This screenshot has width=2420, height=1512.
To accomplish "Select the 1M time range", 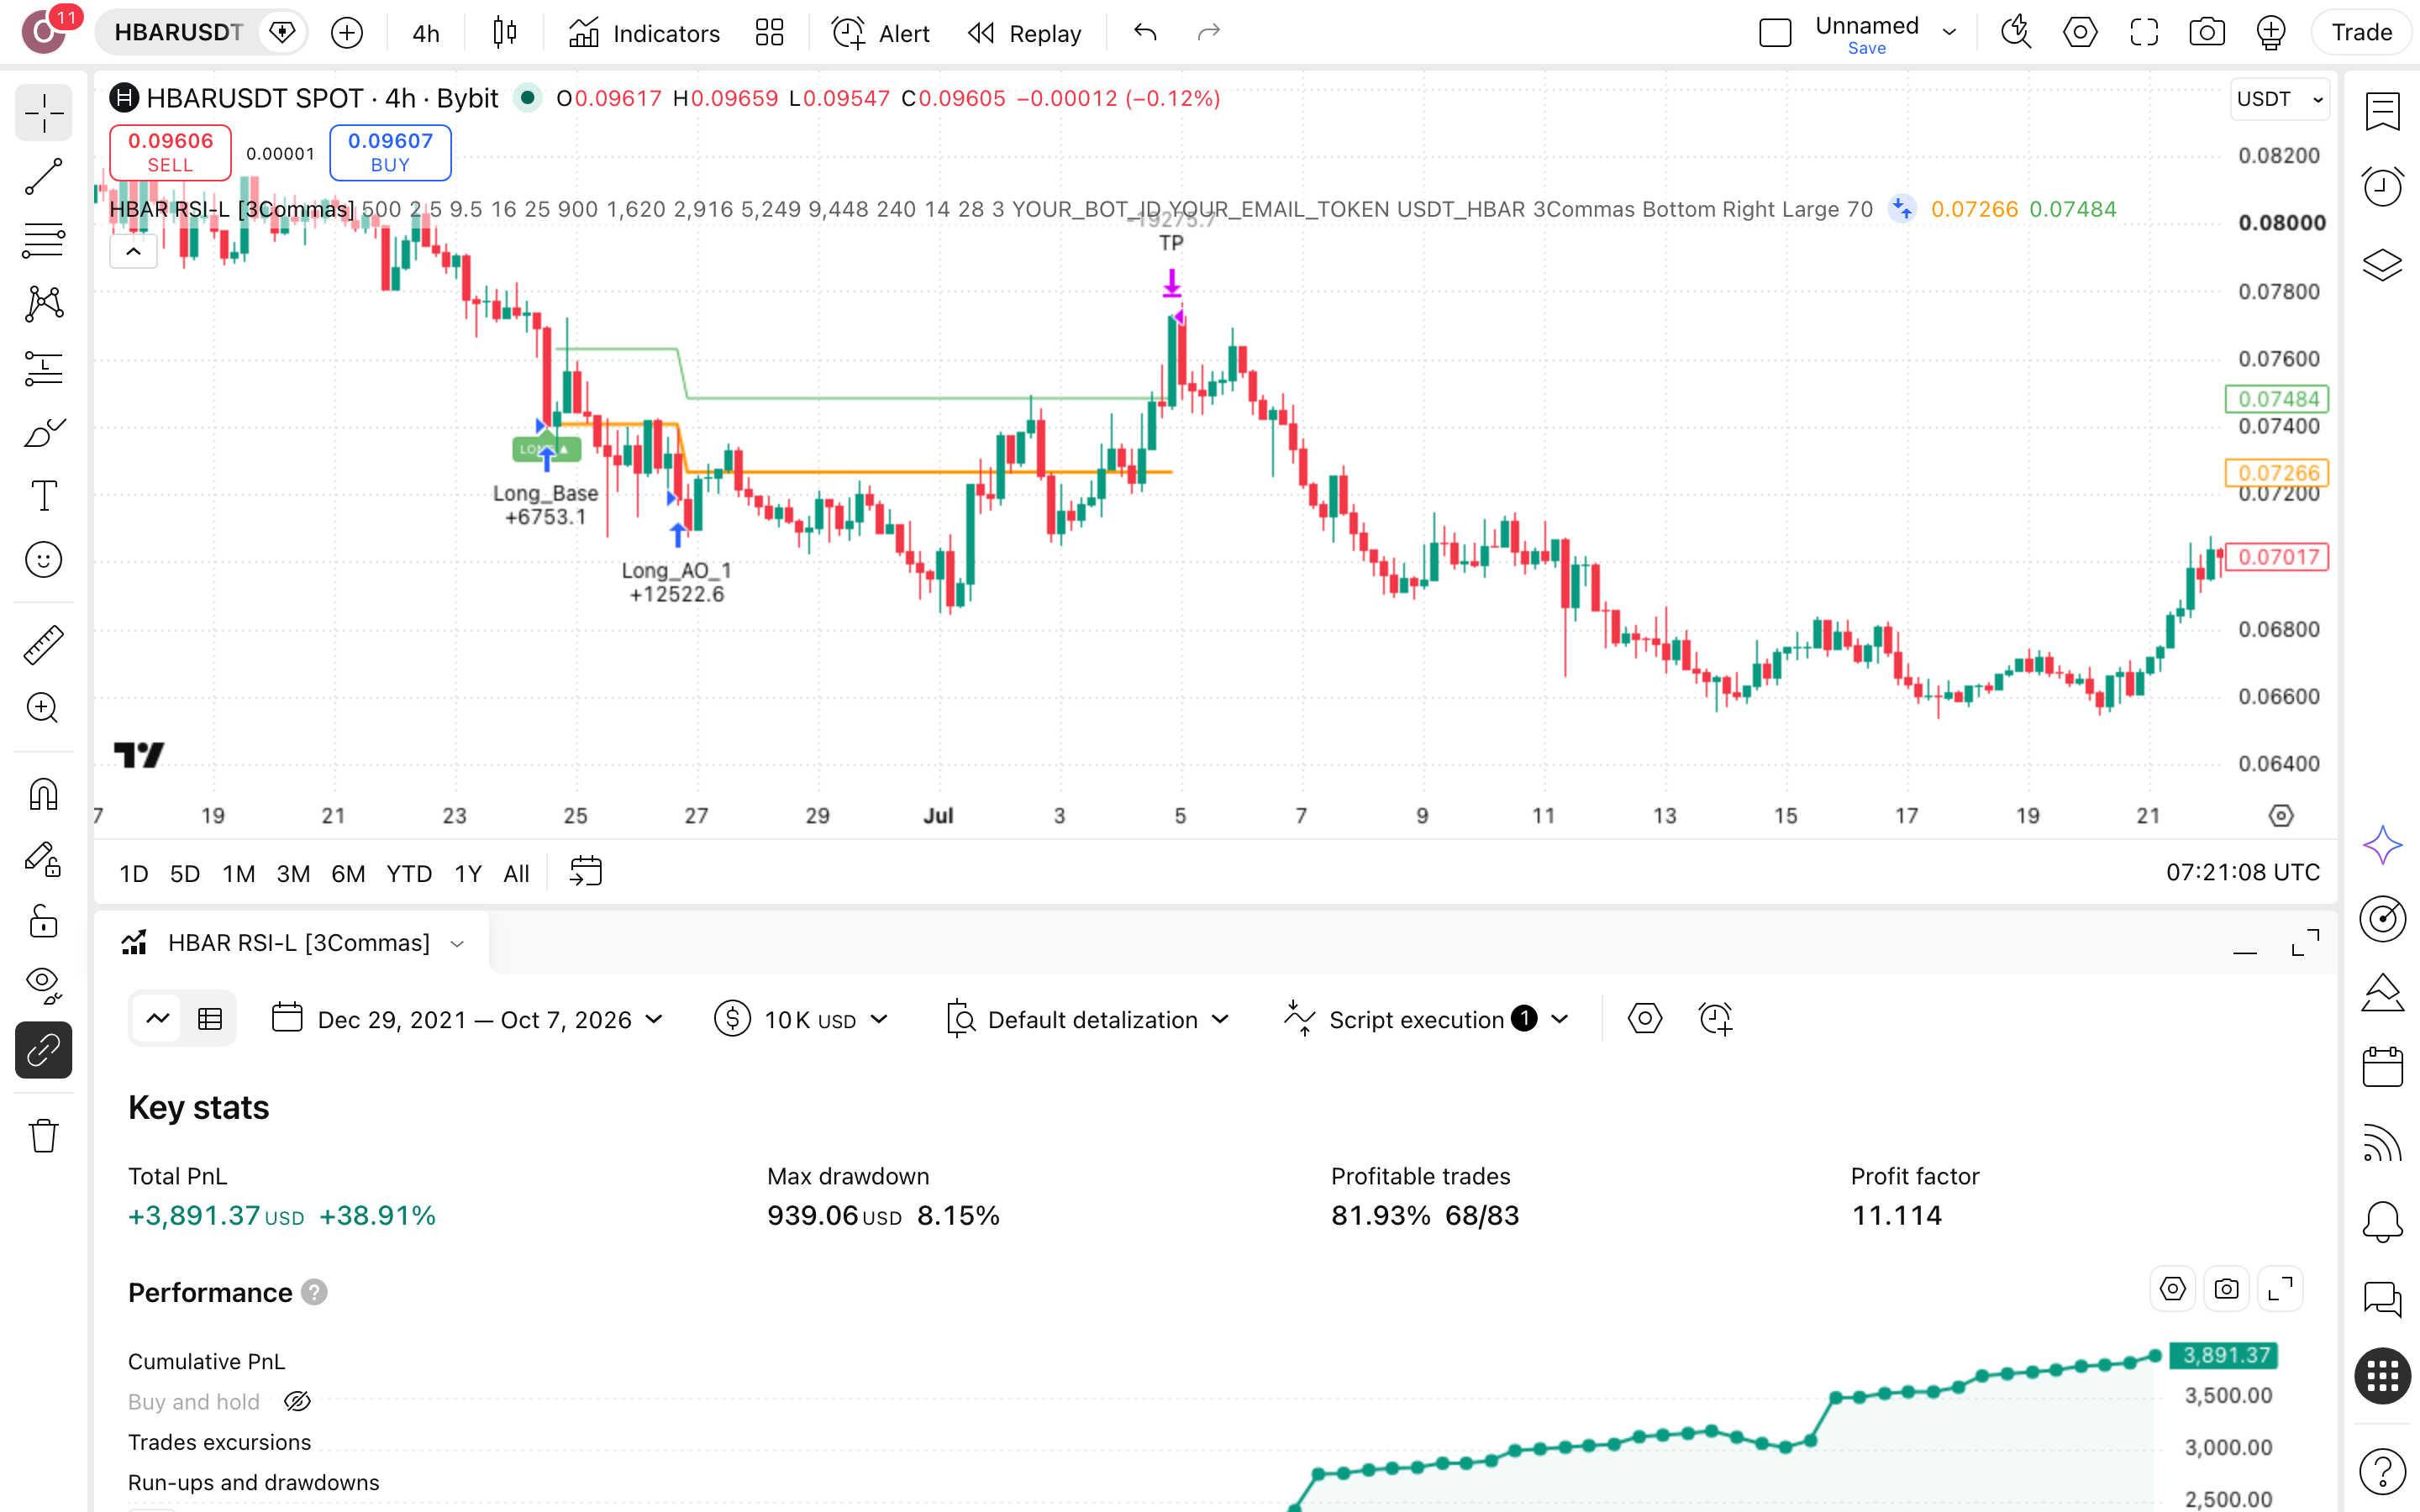I will point(238,873).
